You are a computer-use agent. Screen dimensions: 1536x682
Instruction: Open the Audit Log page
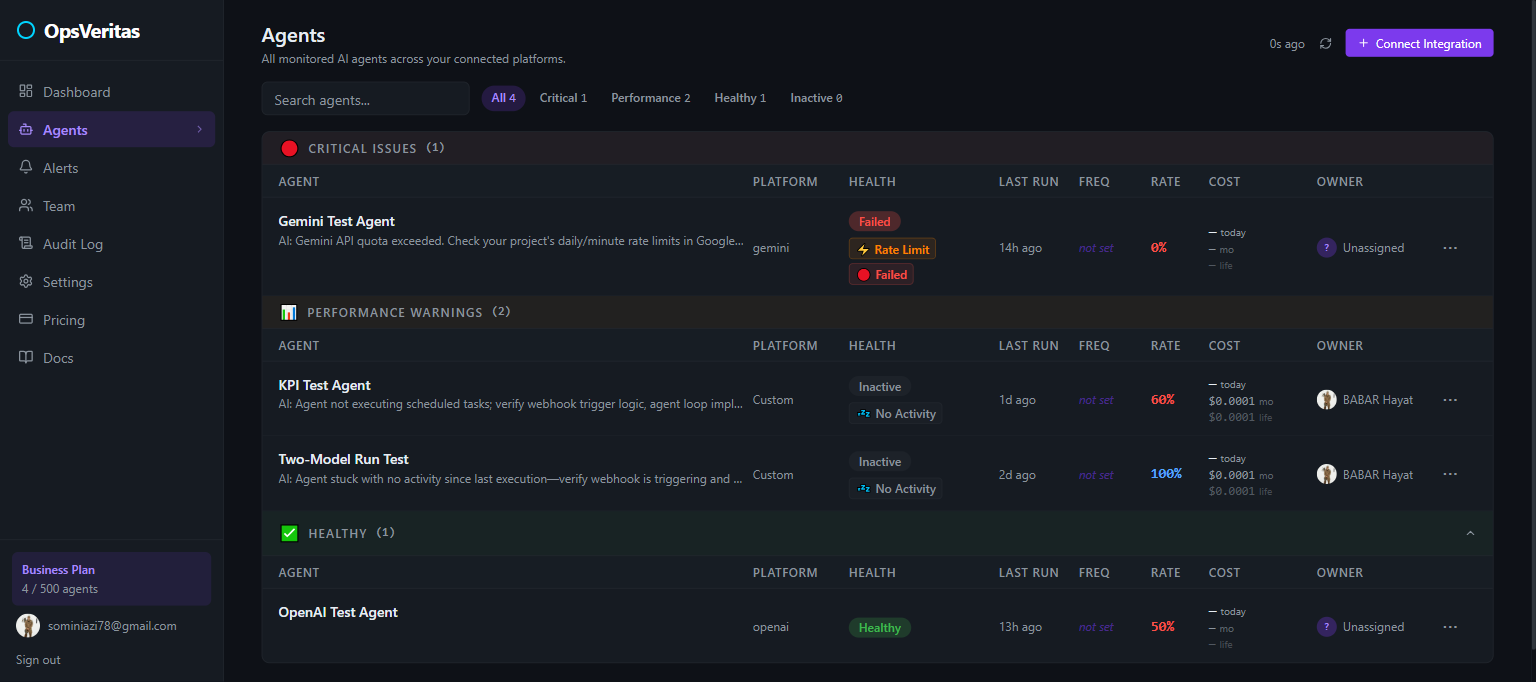pyautogui.click(x=111, y=244)
